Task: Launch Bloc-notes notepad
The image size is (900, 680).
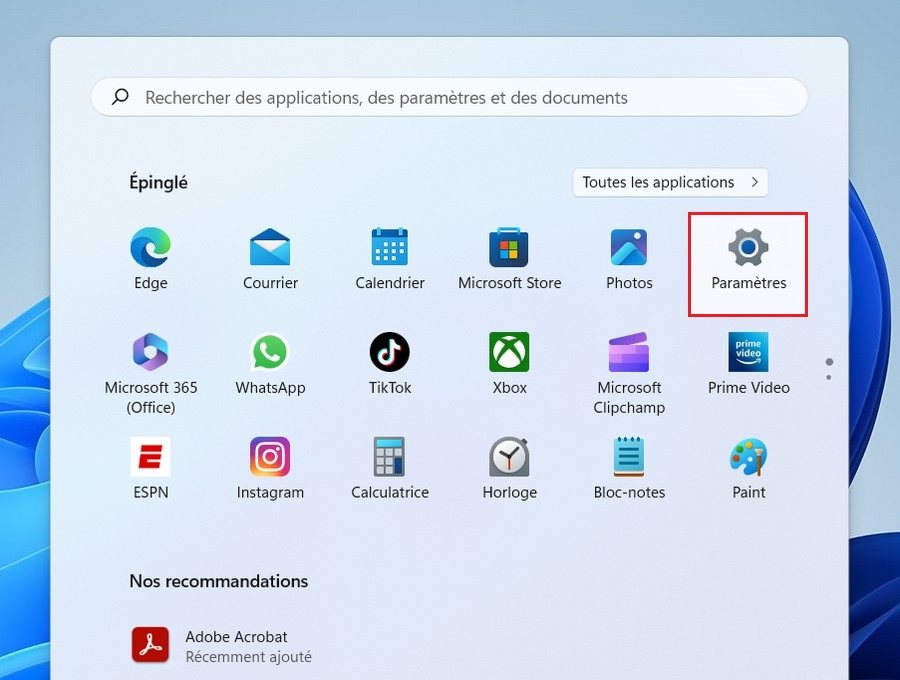Action: [x=629, y=468]
